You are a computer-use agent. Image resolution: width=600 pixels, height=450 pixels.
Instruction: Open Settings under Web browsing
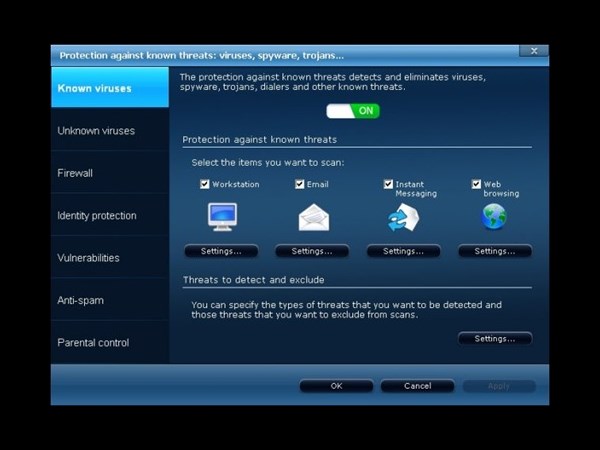[495, 251]
